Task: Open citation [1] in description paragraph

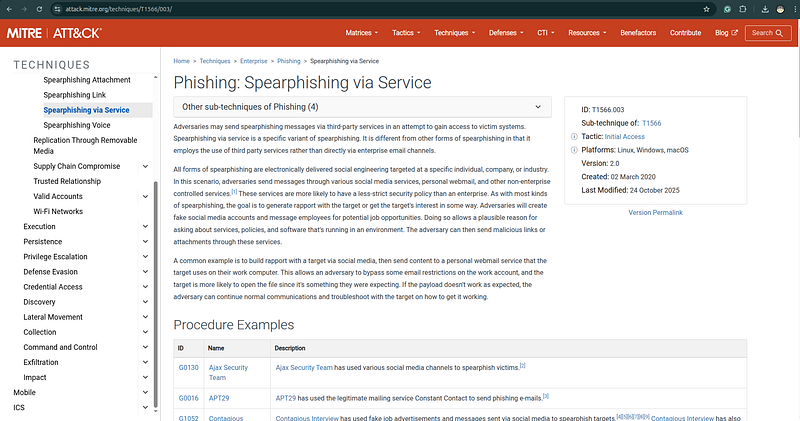Action: (234, 192)
